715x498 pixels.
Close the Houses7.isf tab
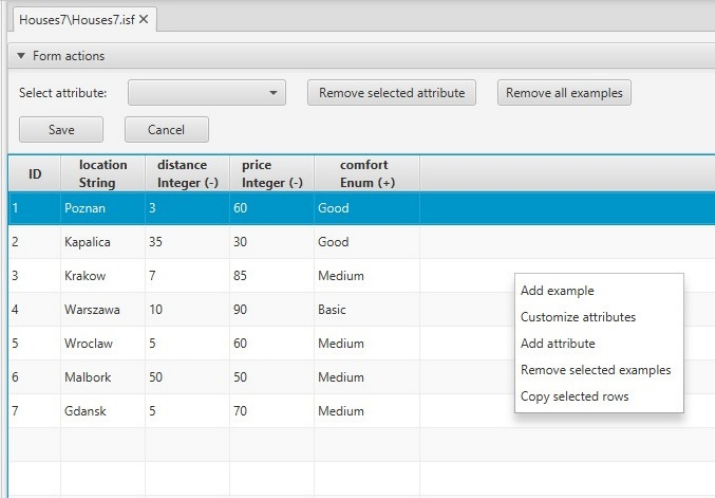coord(144,20)
